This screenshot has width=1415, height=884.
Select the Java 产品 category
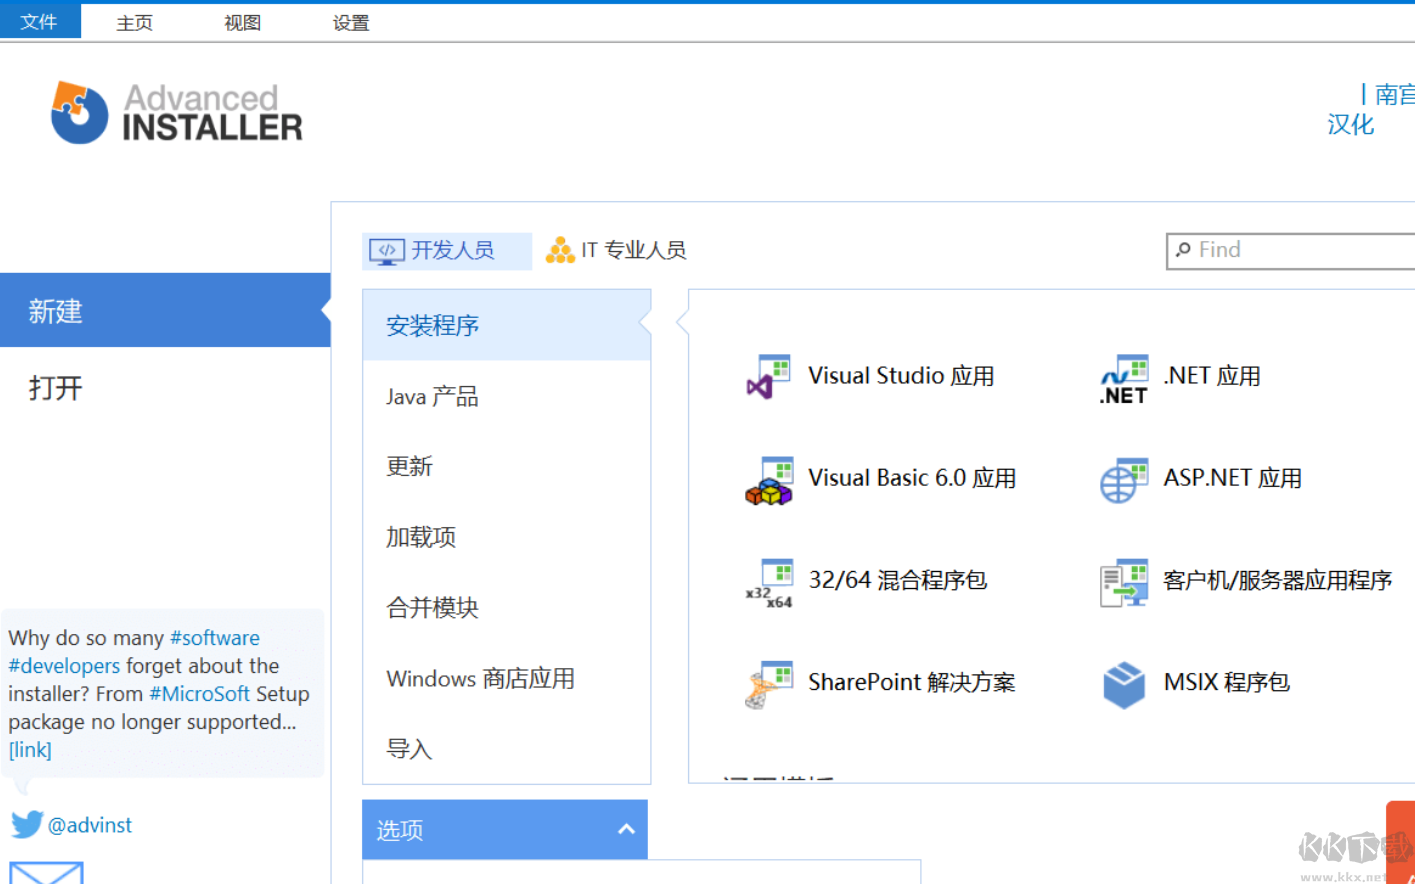[432, 396]
